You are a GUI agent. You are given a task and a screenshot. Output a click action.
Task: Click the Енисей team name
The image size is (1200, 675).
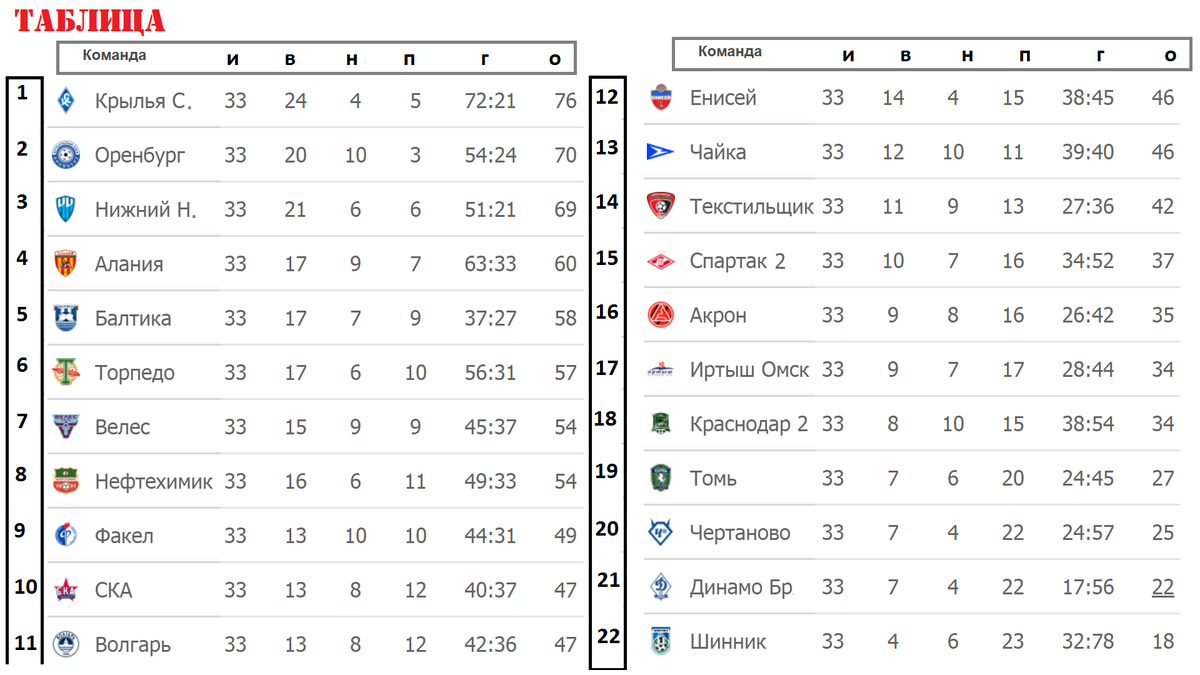click(x=723, y=98)
